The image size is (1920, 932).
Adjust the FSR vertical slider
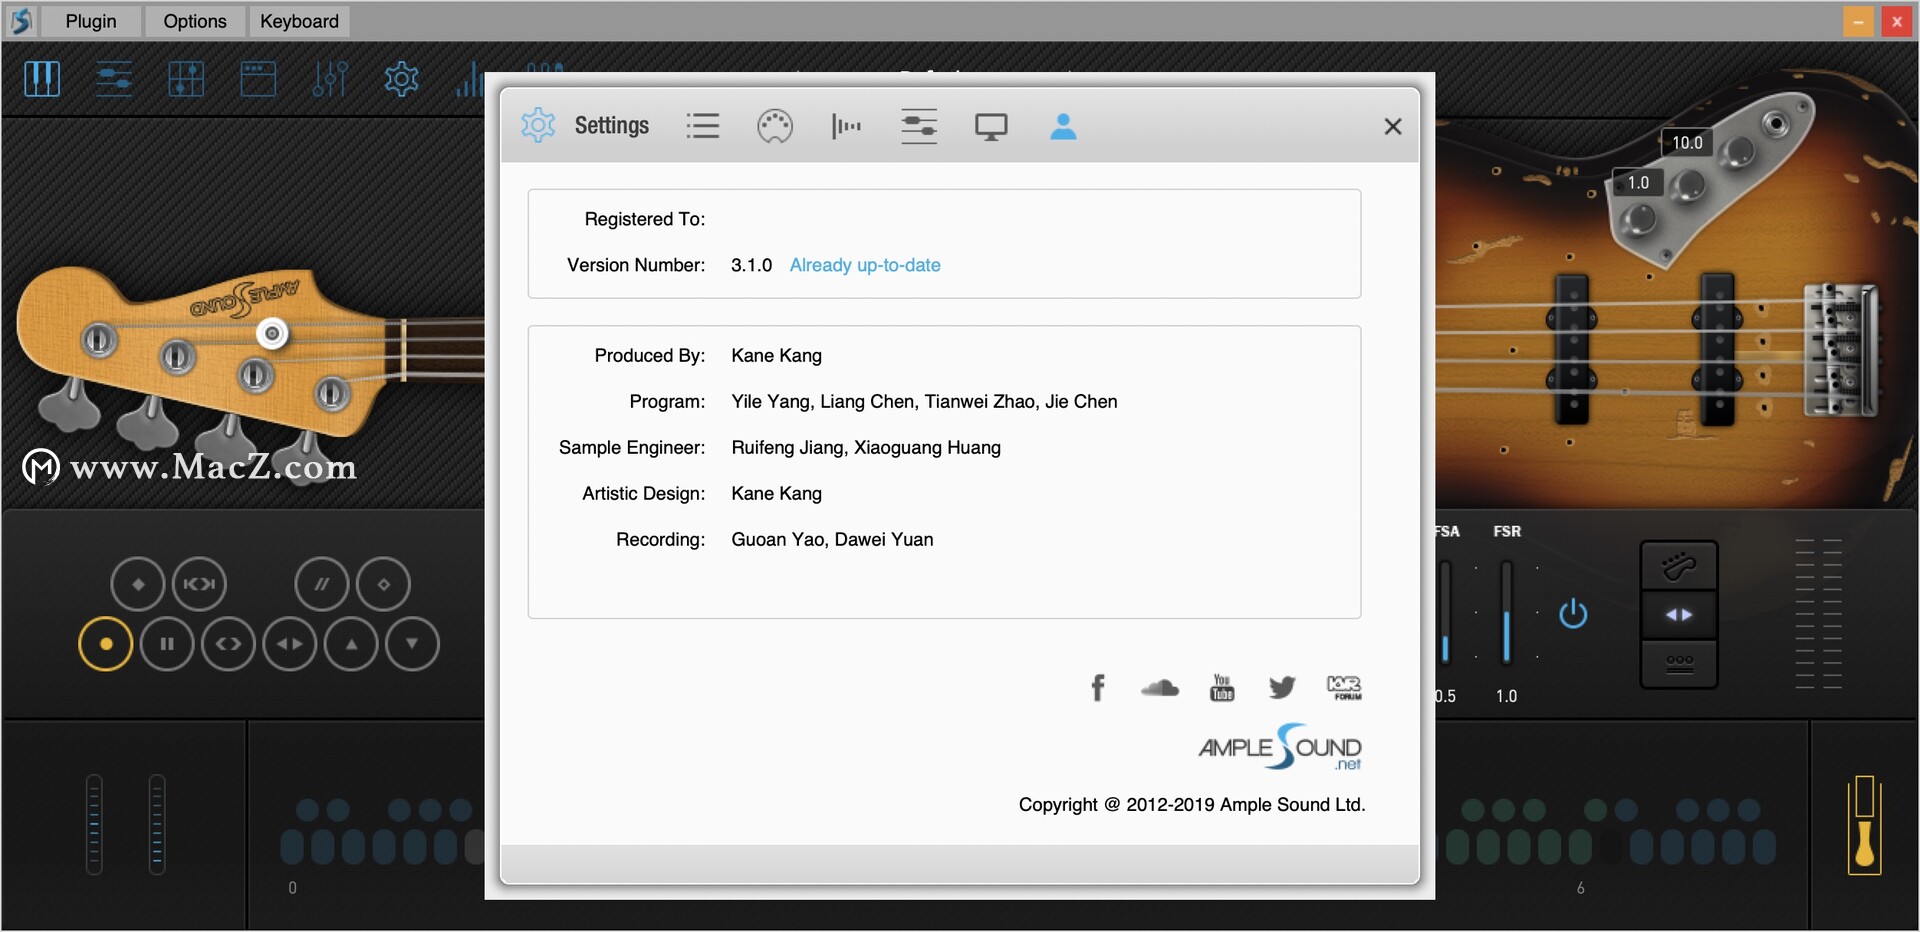[1507, 612]
